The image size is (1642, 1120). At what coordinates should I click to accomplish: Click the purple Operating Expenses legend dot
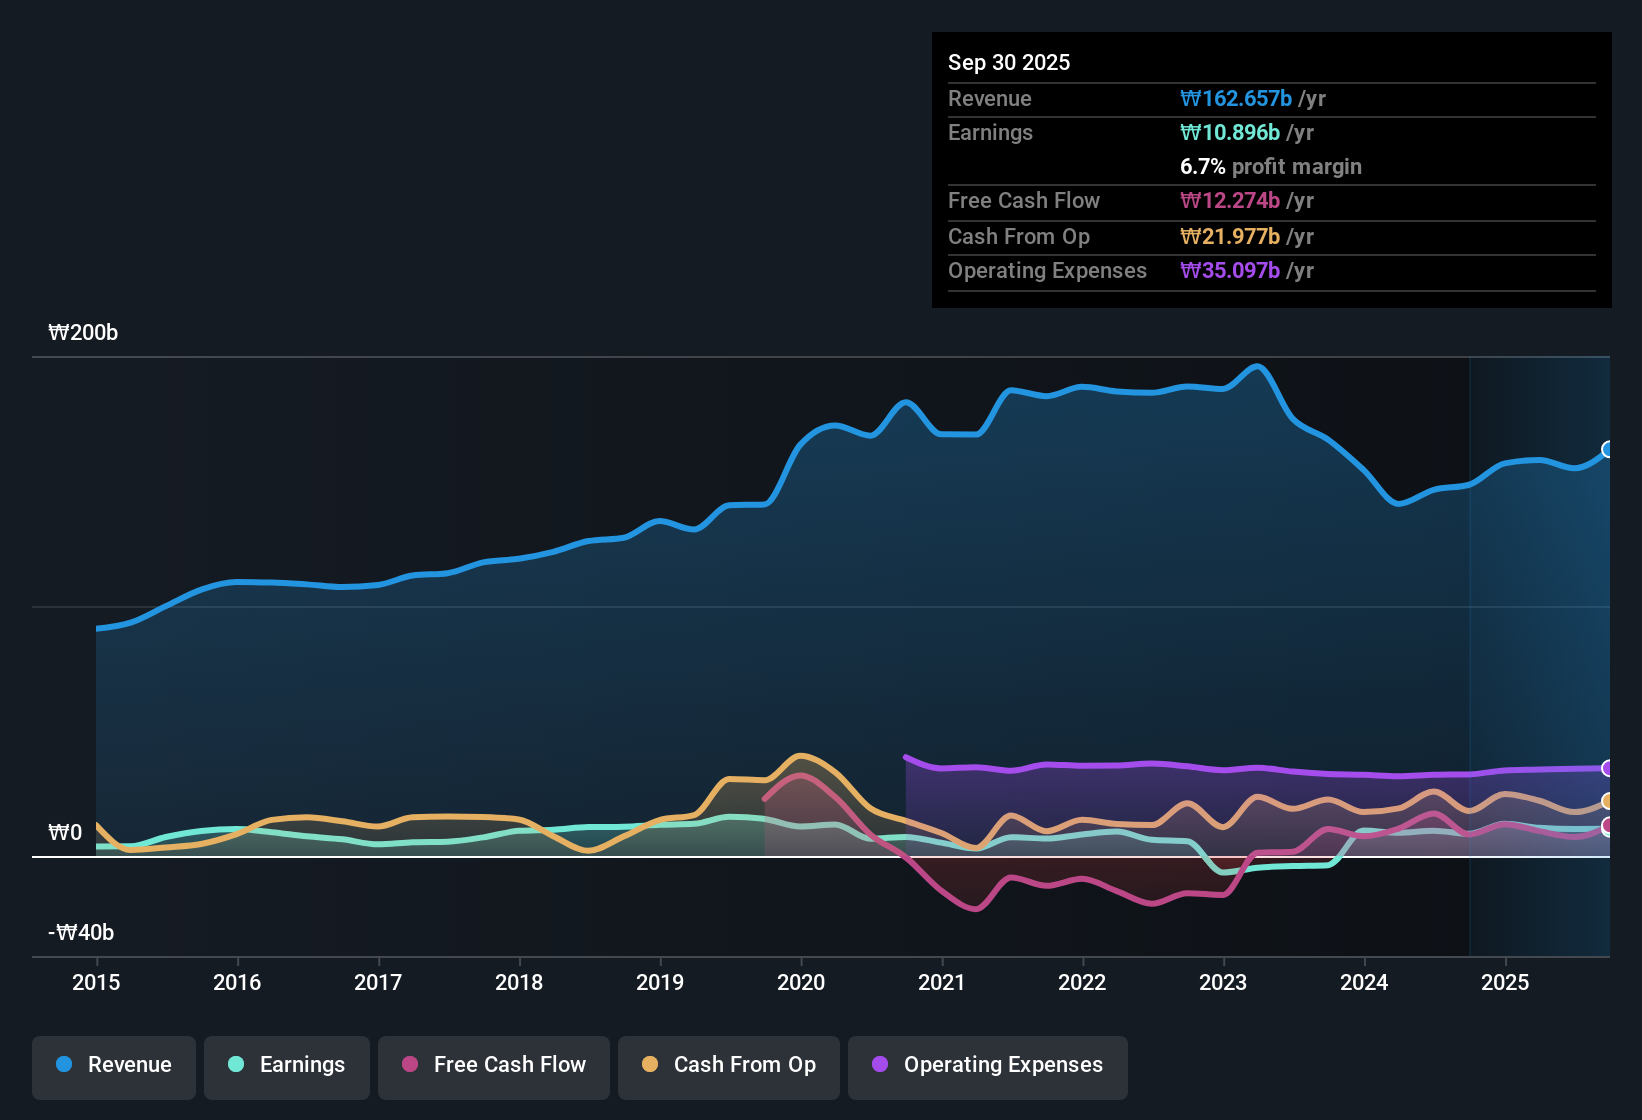point(879,1065)
